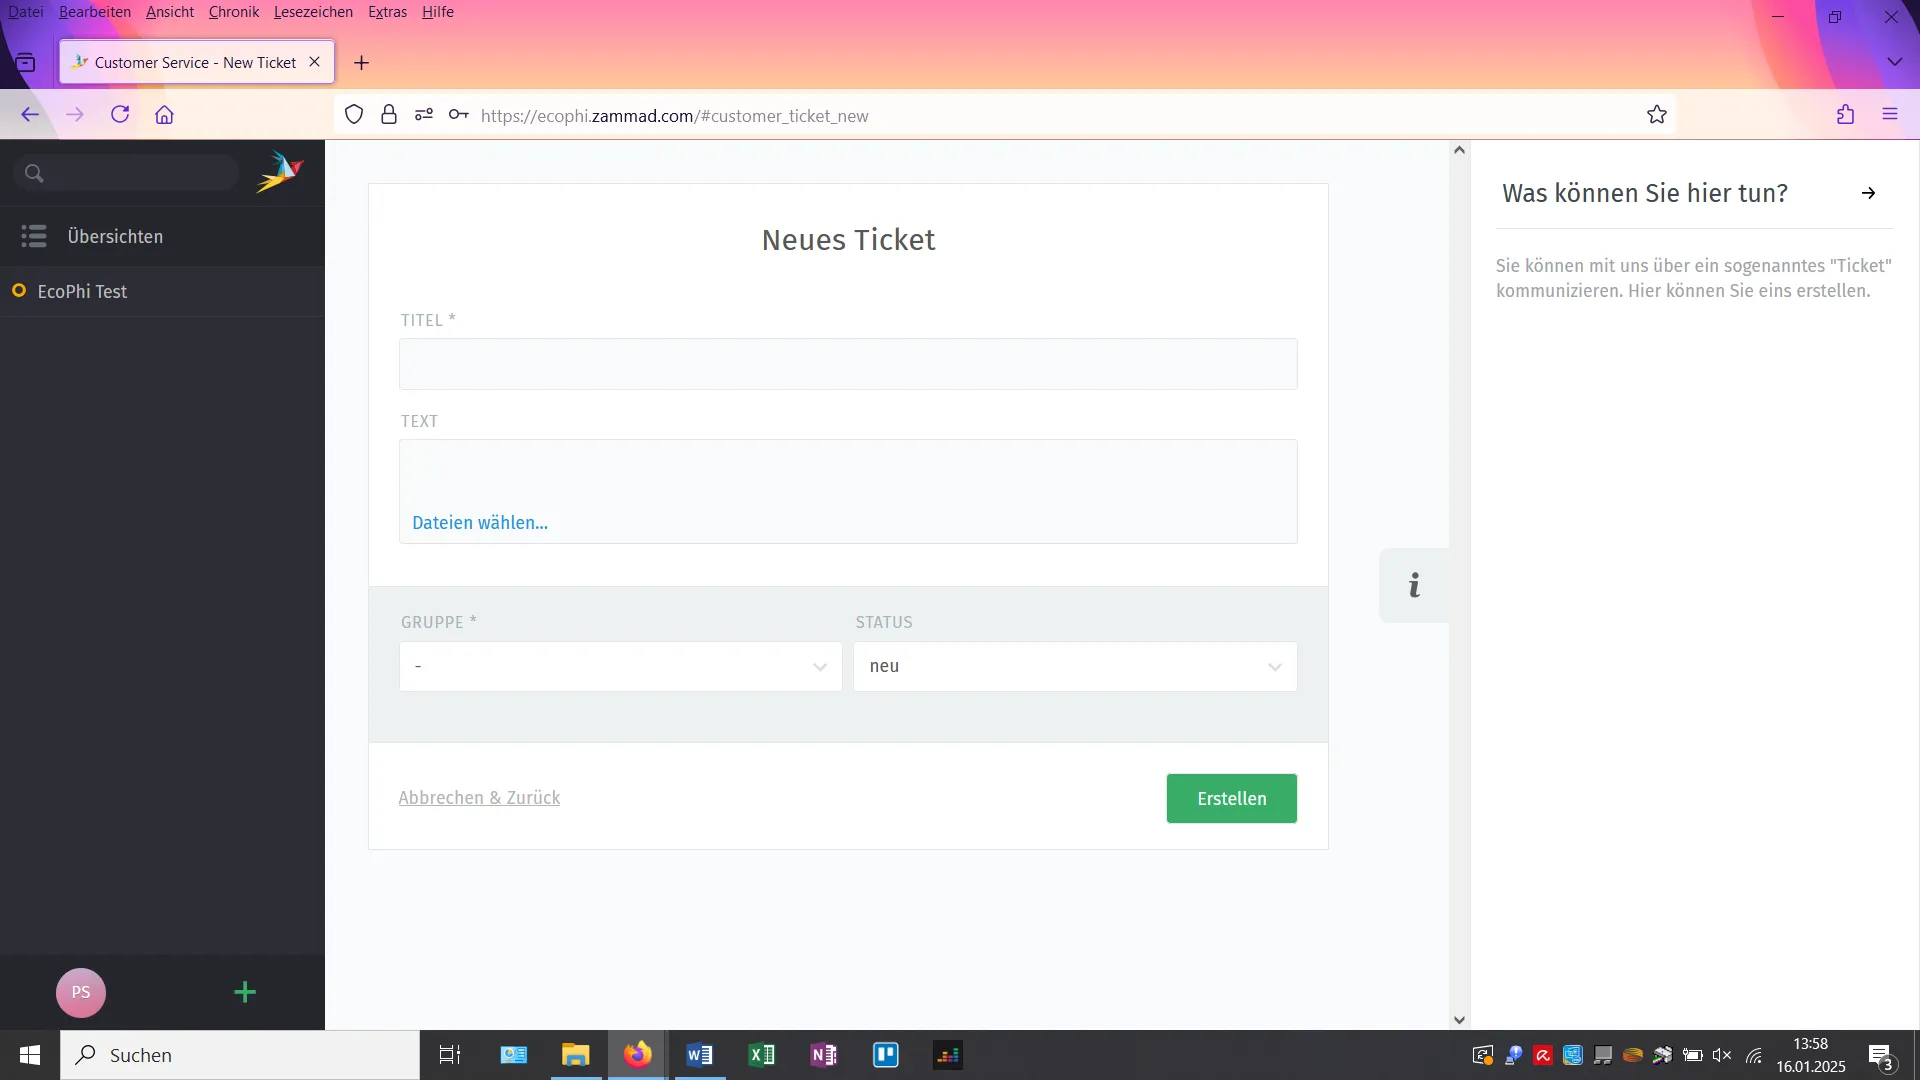Select the Customer Service - New Ticket tab
Image resolution: width=1920 pixels, height=1080 pixels.
[185, 61]
